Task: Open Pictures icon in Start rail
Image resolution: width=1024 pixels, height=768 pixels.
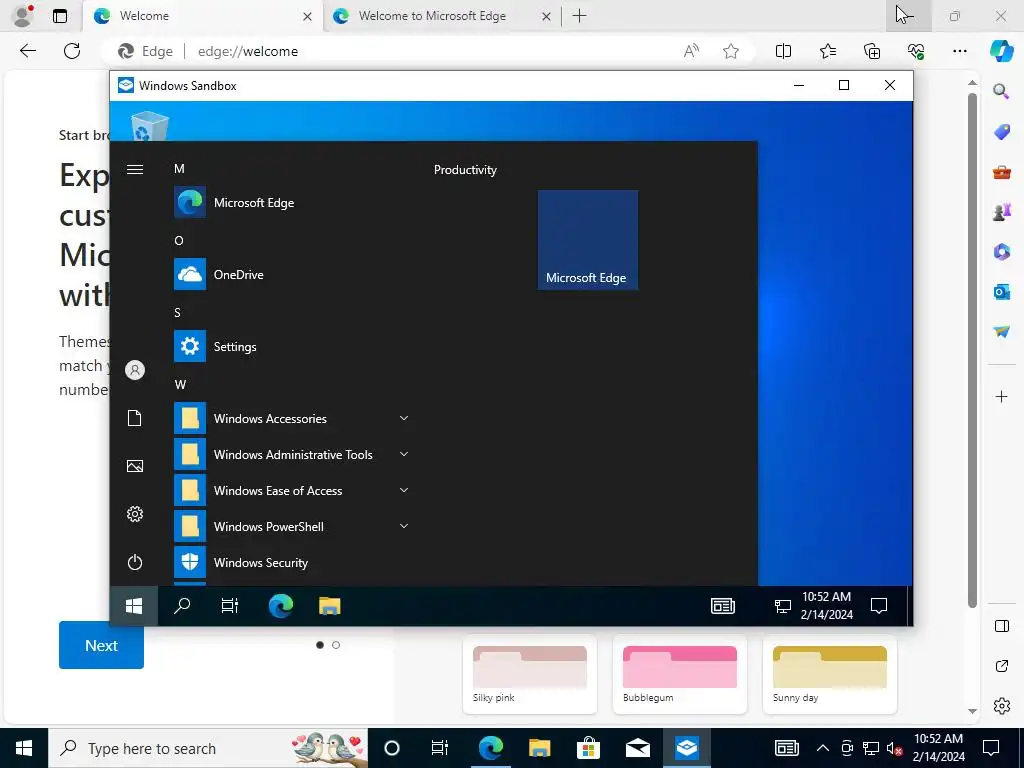Action: click(135, 466)
